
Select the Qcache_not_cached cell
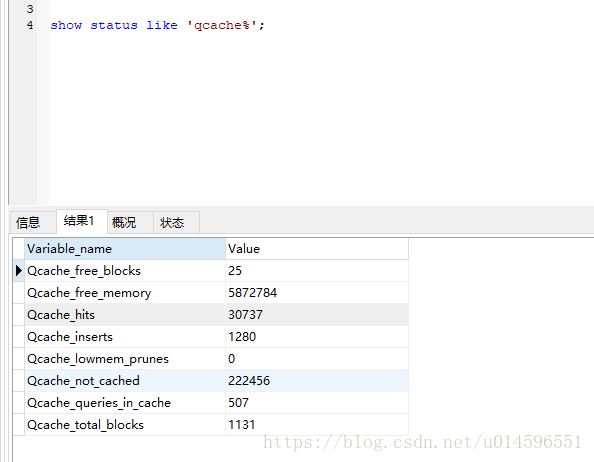[125, 381]
